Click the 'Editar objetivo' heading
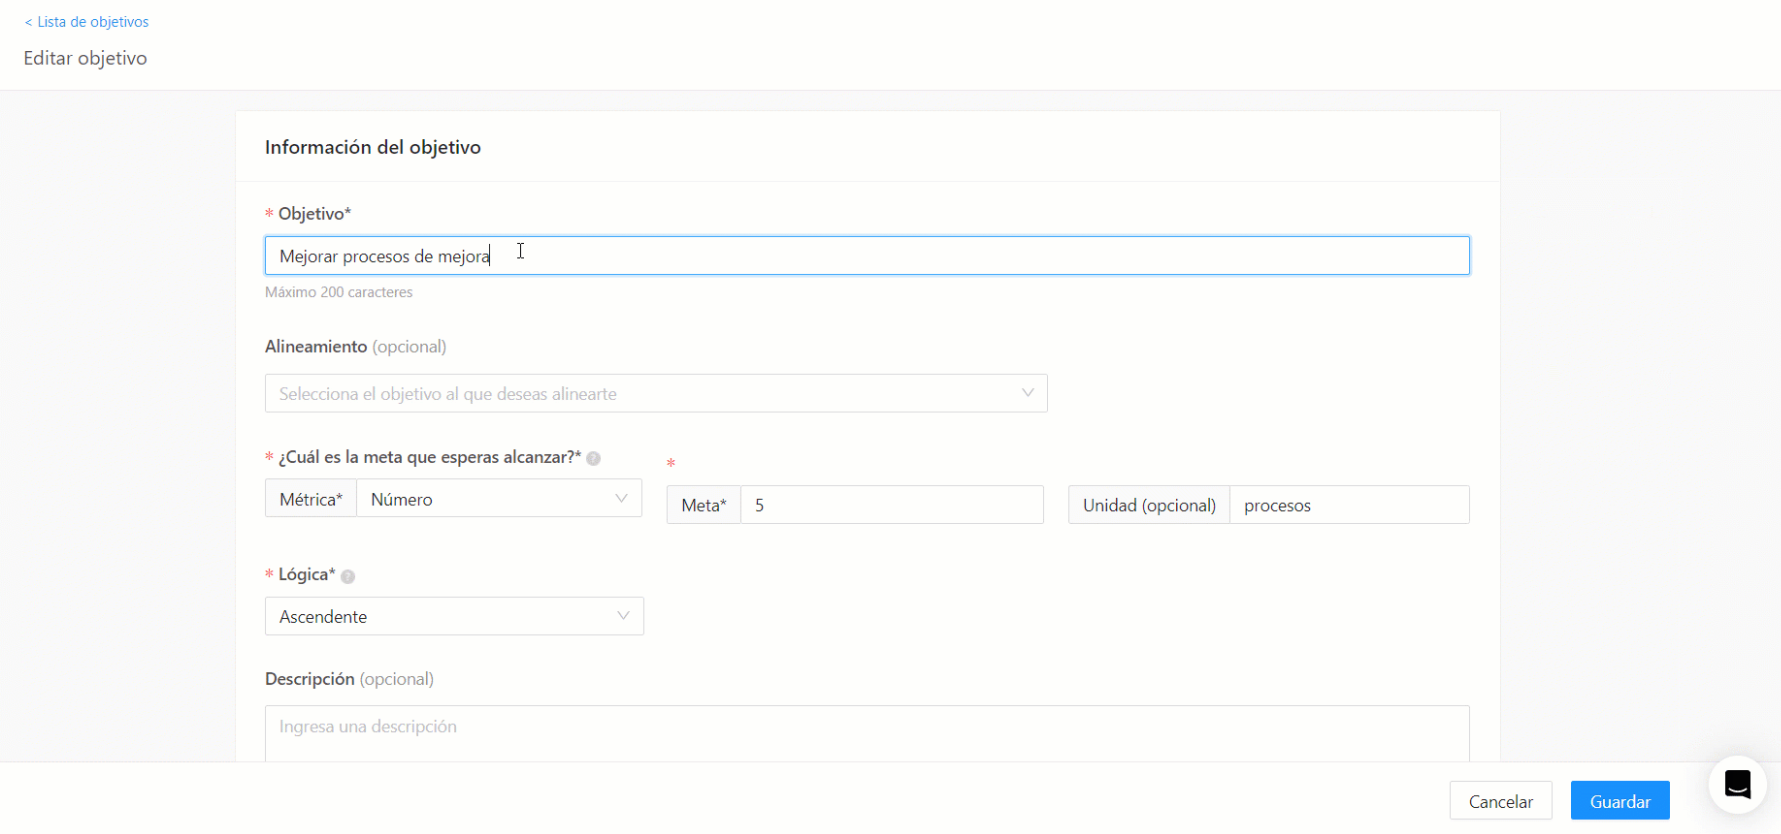This screenshot has height=834, width=1781. click(85, 58)
